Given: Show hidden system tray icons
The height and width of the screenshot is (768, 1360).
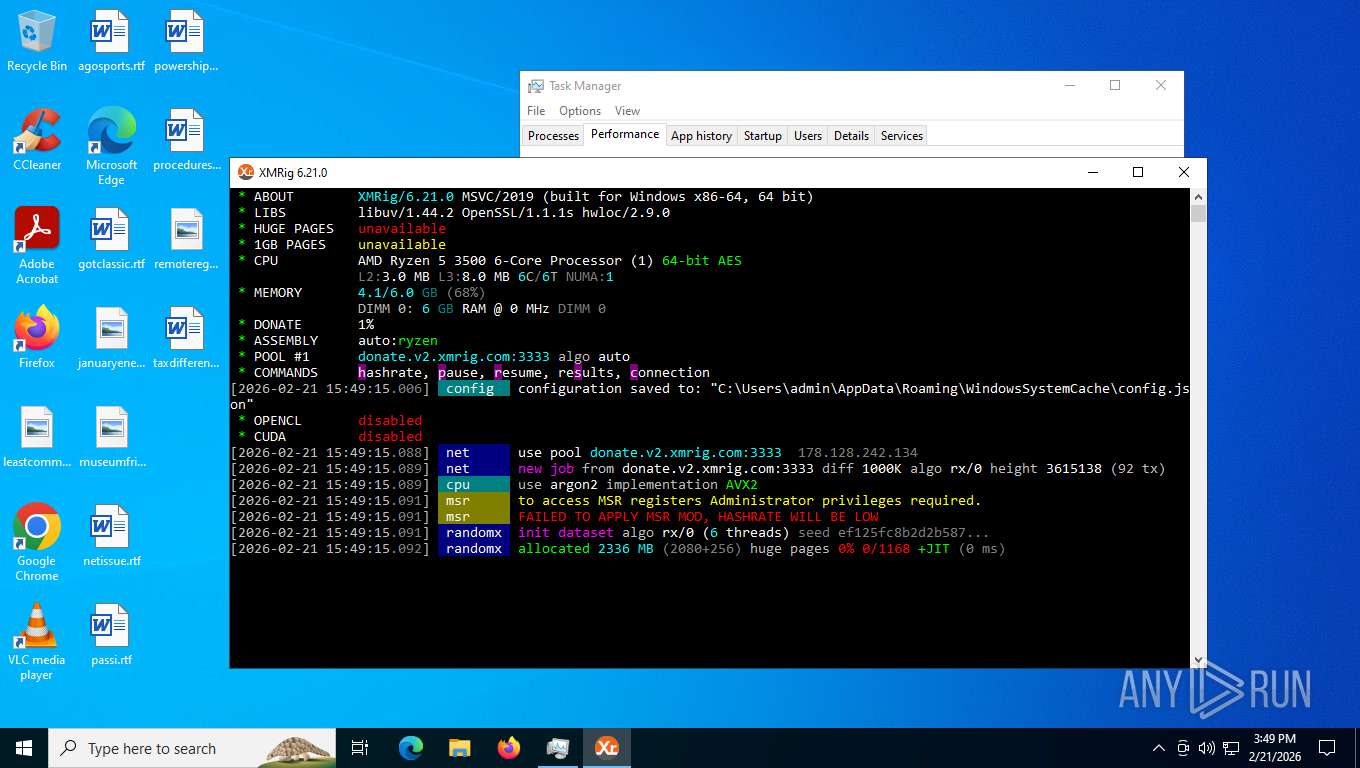Looking at the screenshot, I should 1159,748.
